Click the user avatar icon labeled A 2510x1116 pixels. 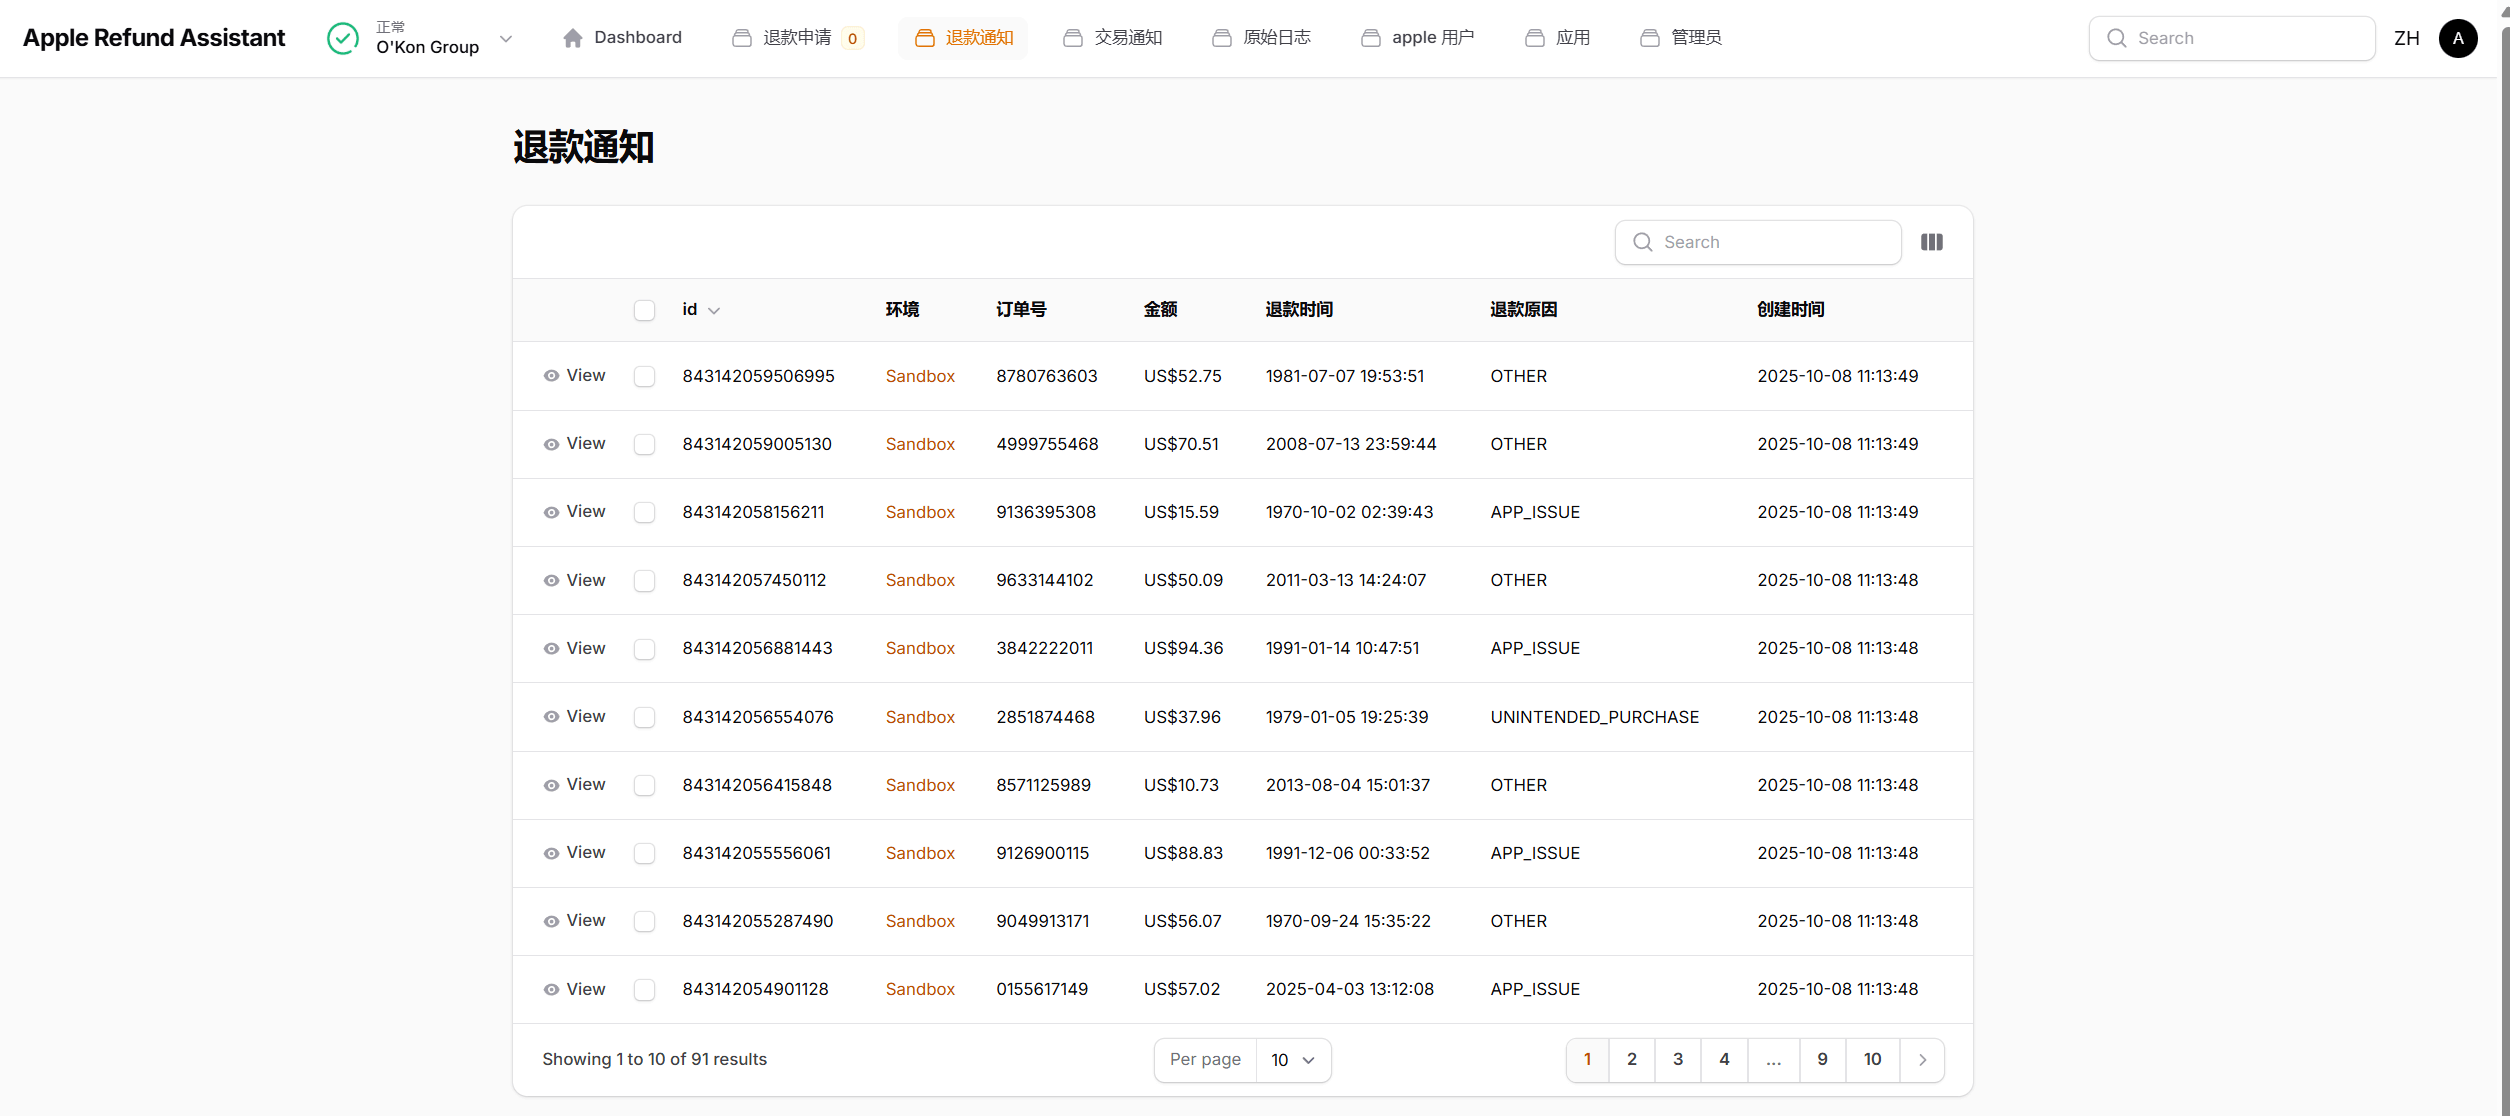click(x=2457, y=38)
